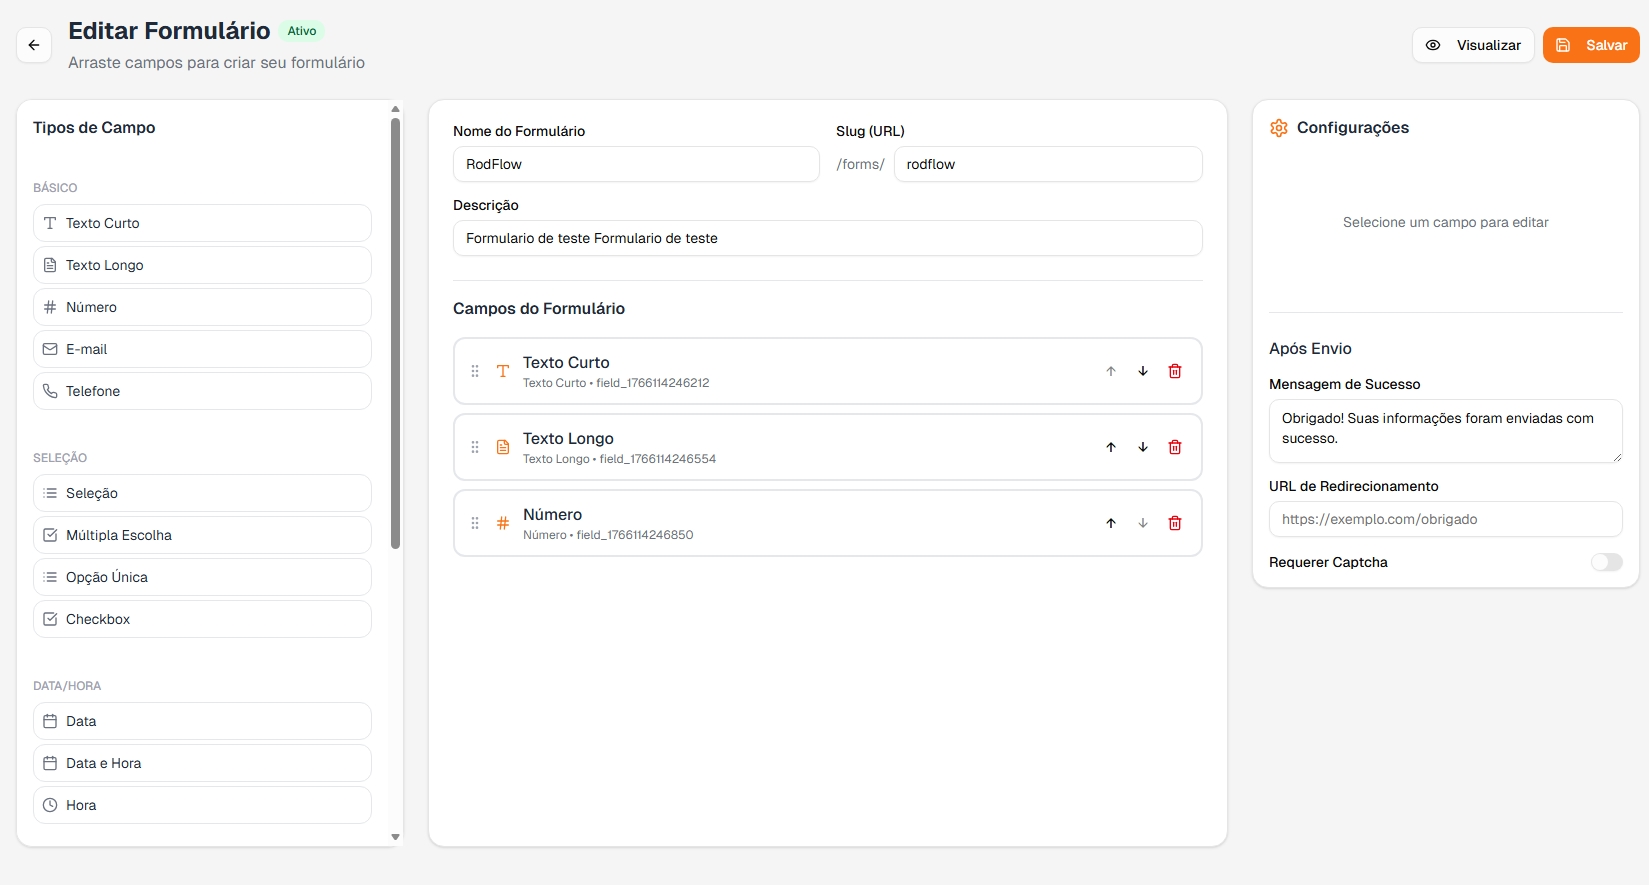Move Texto Curto field down

pyautogui.click(x=1143, y=371)
